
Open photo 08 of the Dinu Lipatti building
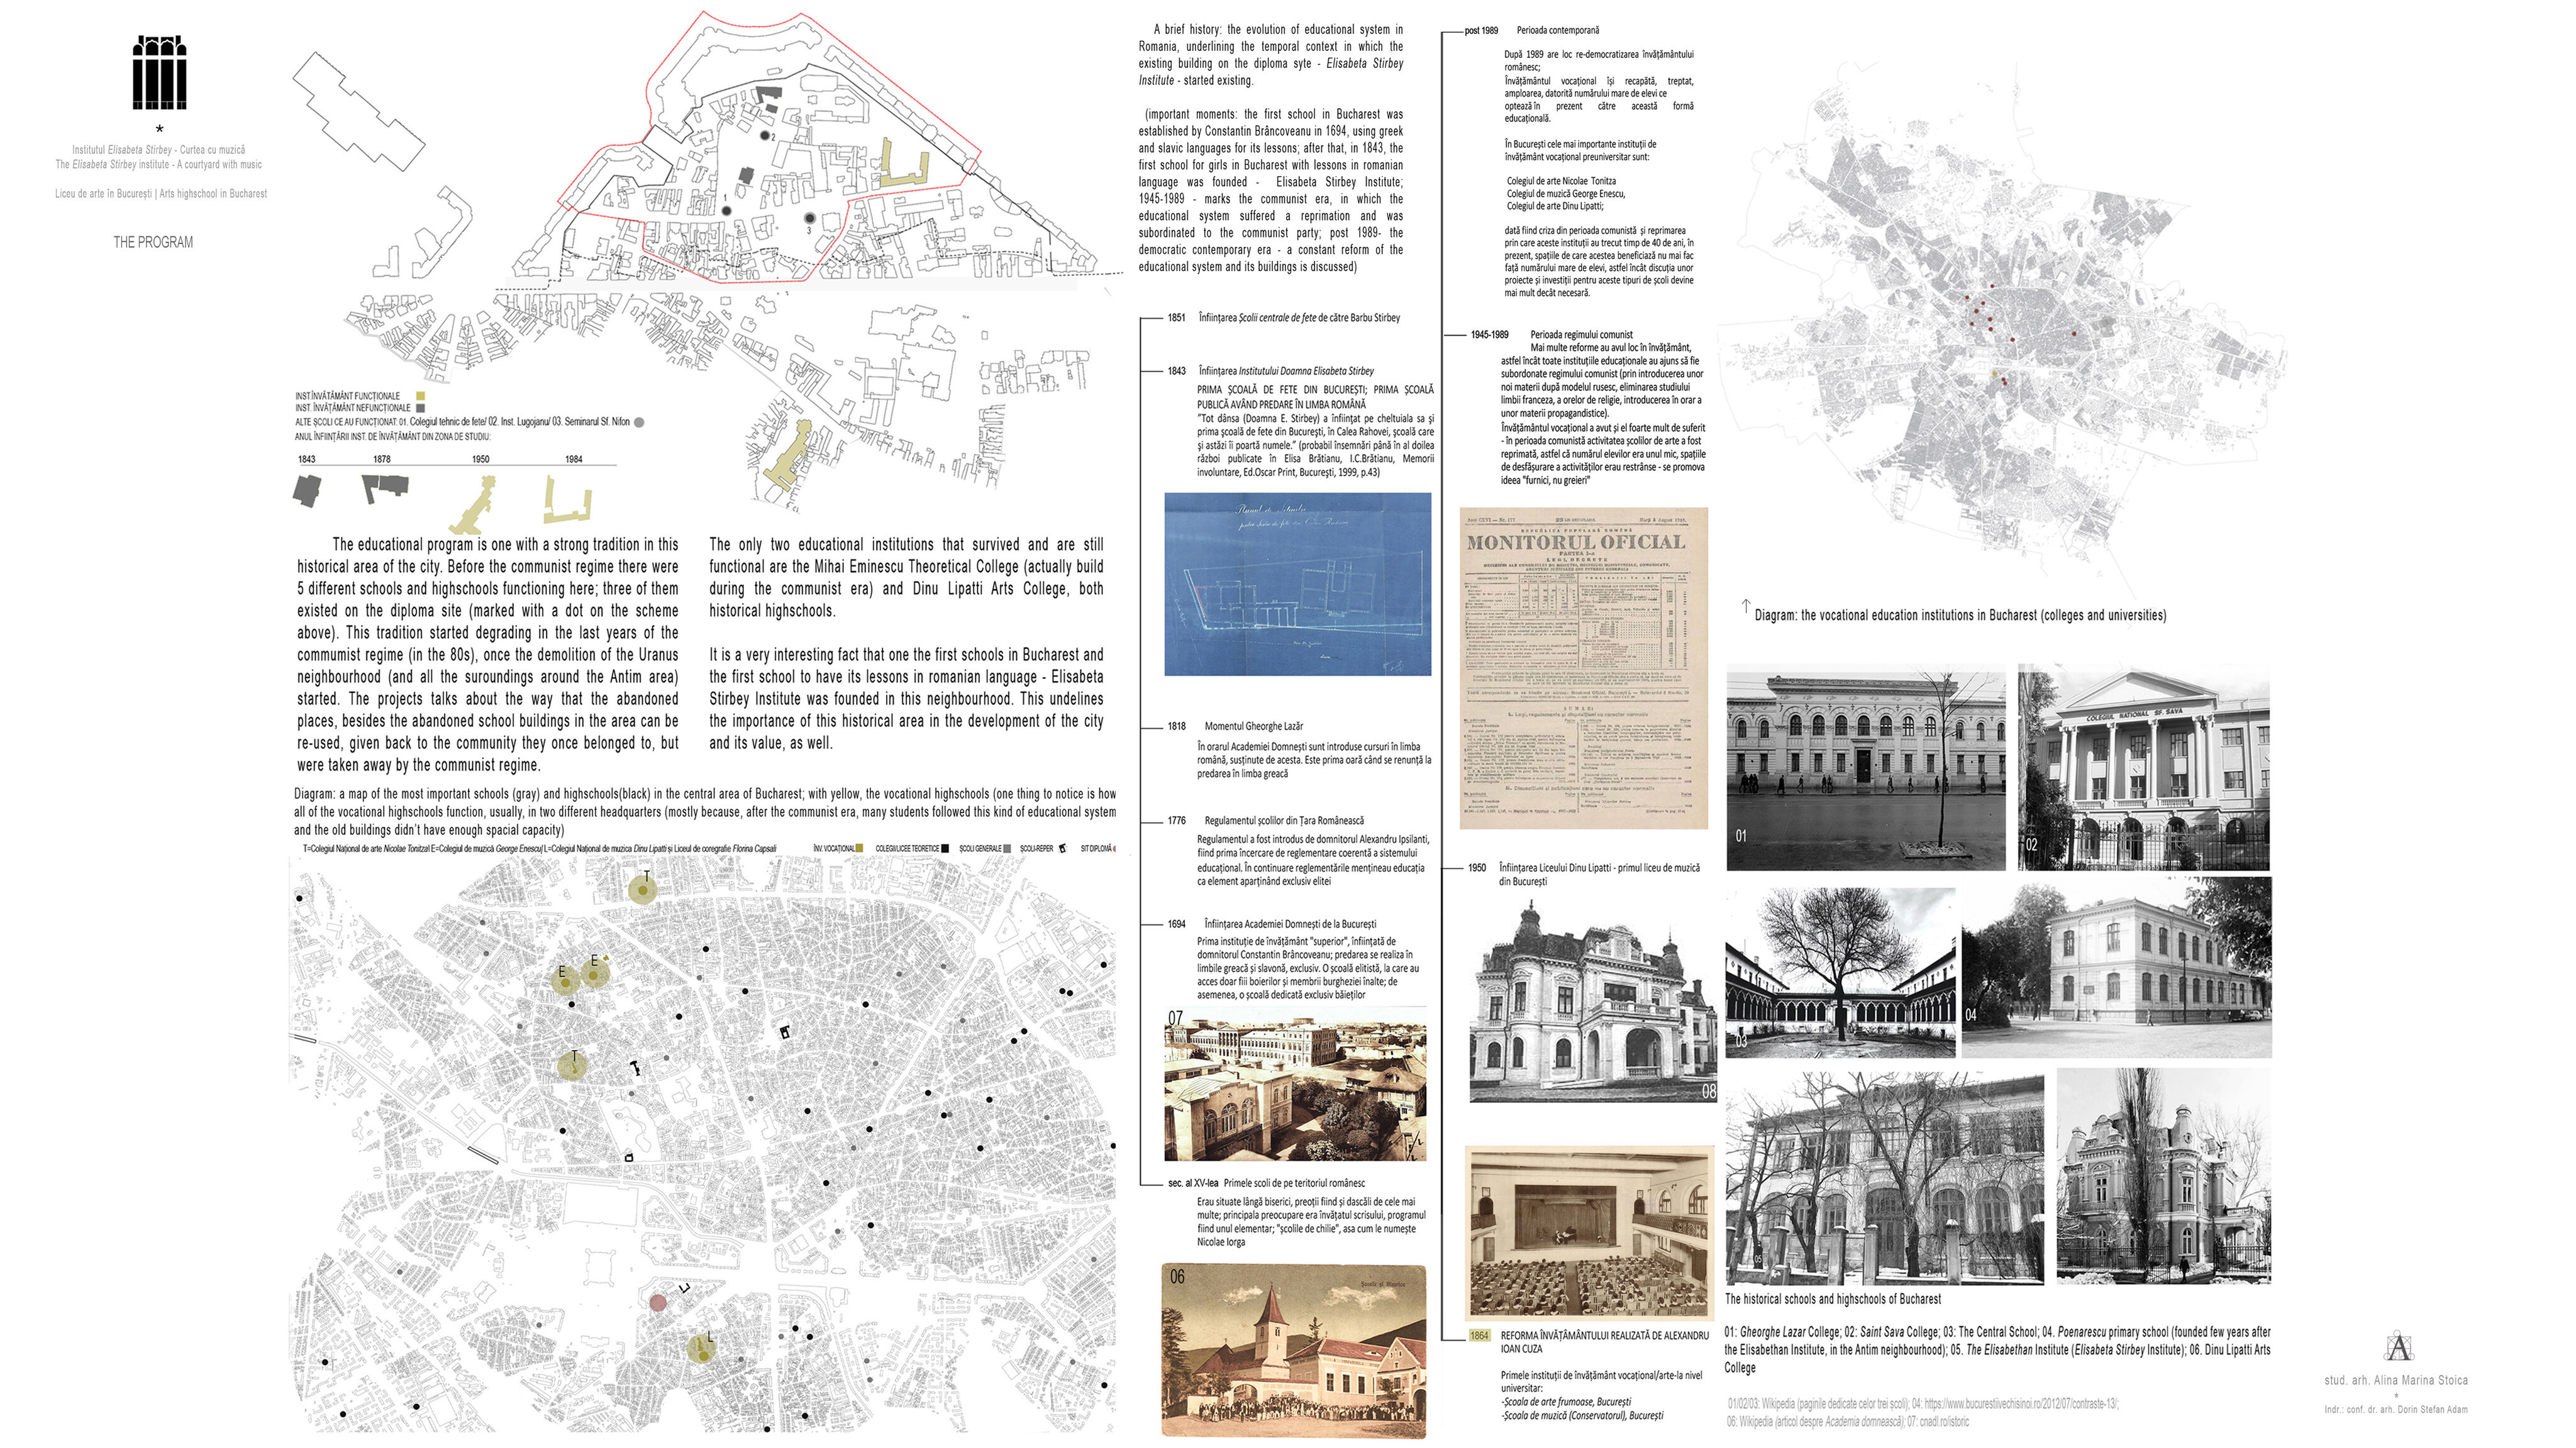pos(1593,1001)
